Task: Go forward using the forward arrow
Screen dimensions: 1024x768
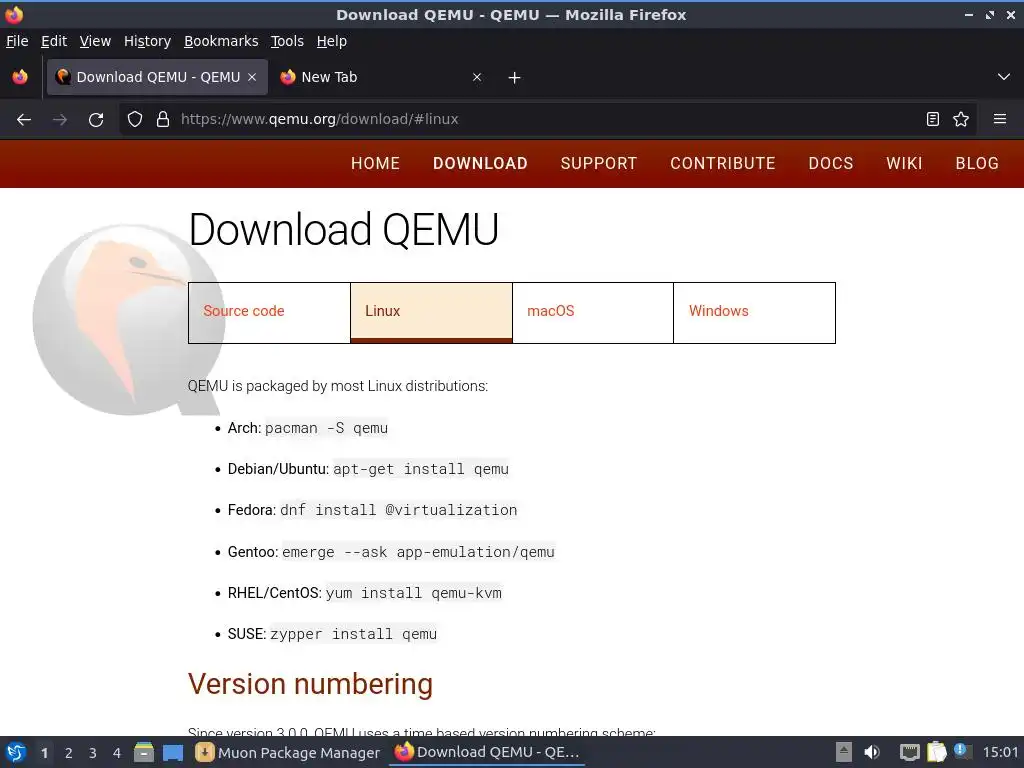Action: [60, 120]
